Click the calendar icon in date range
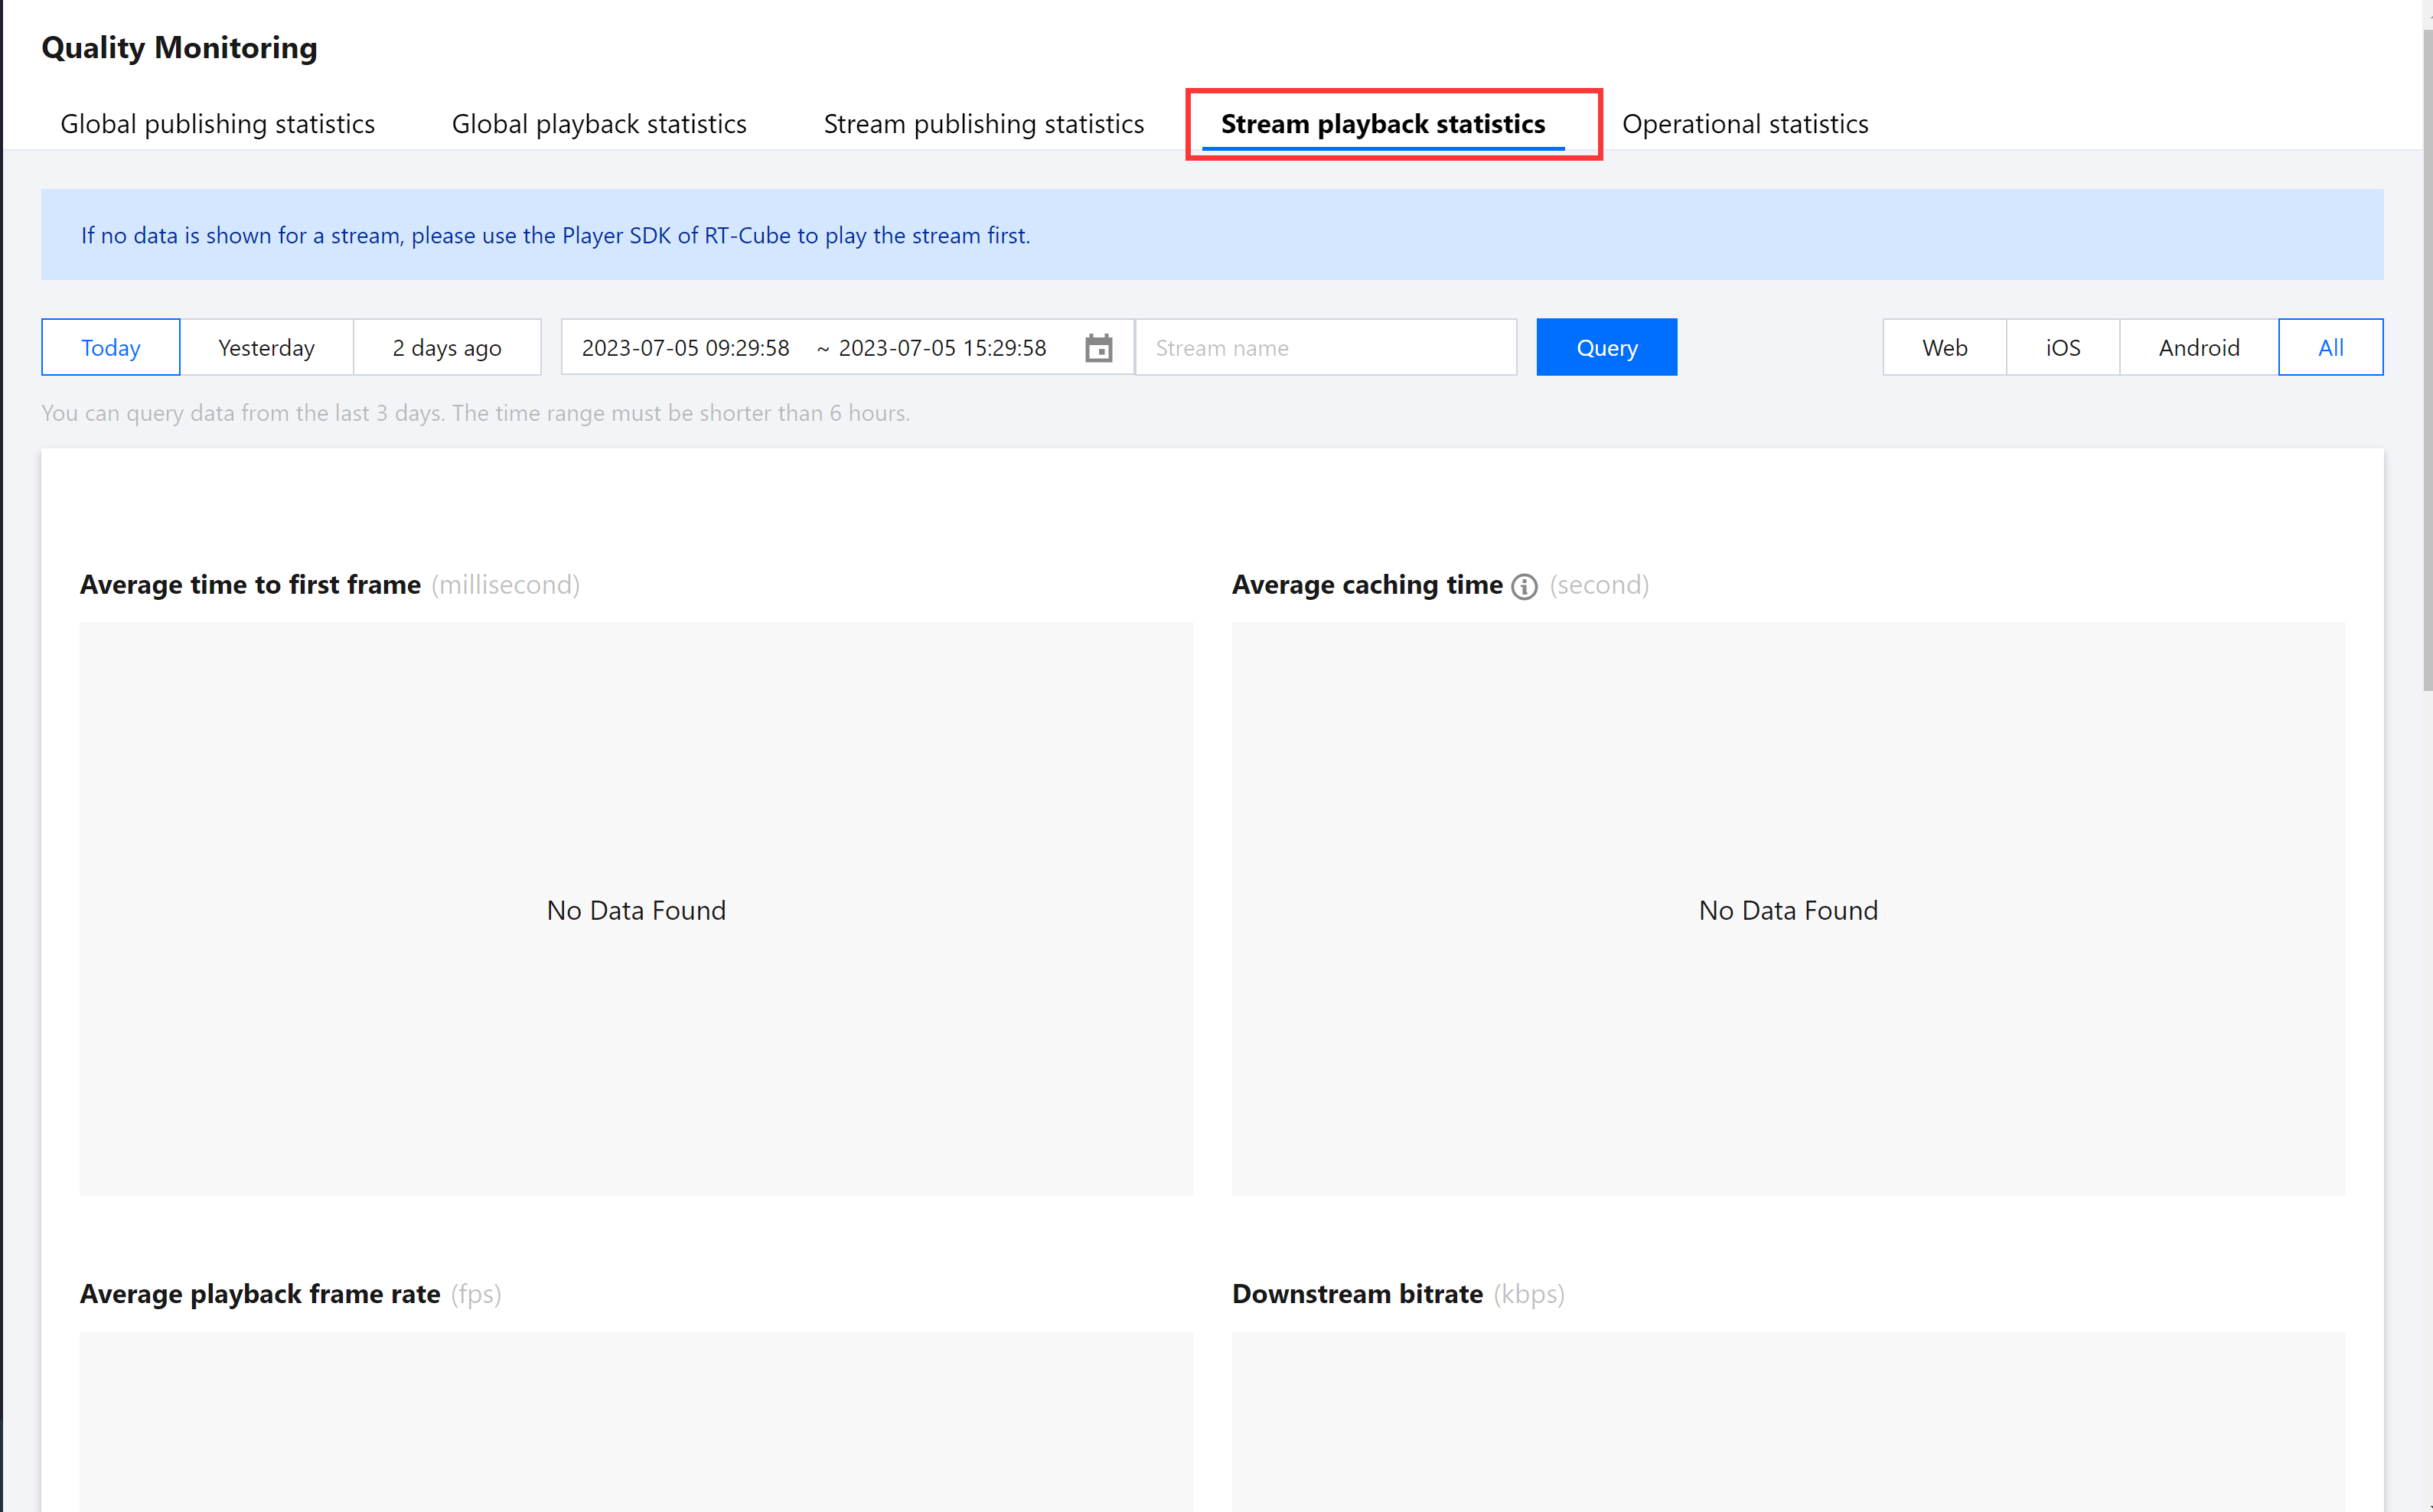Viewport: 2433px width, 1512px height. [x=1098, y=348]
